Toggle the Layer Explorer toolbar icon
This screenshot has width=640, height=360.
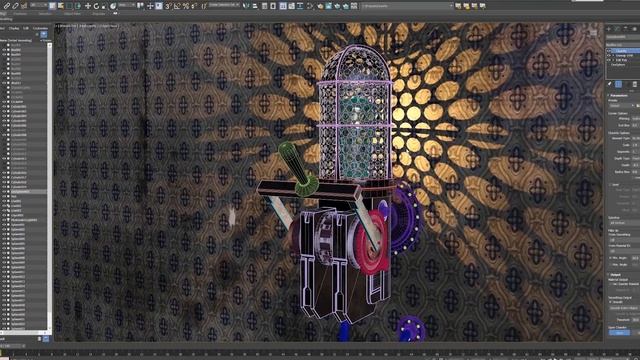(273, 6)
